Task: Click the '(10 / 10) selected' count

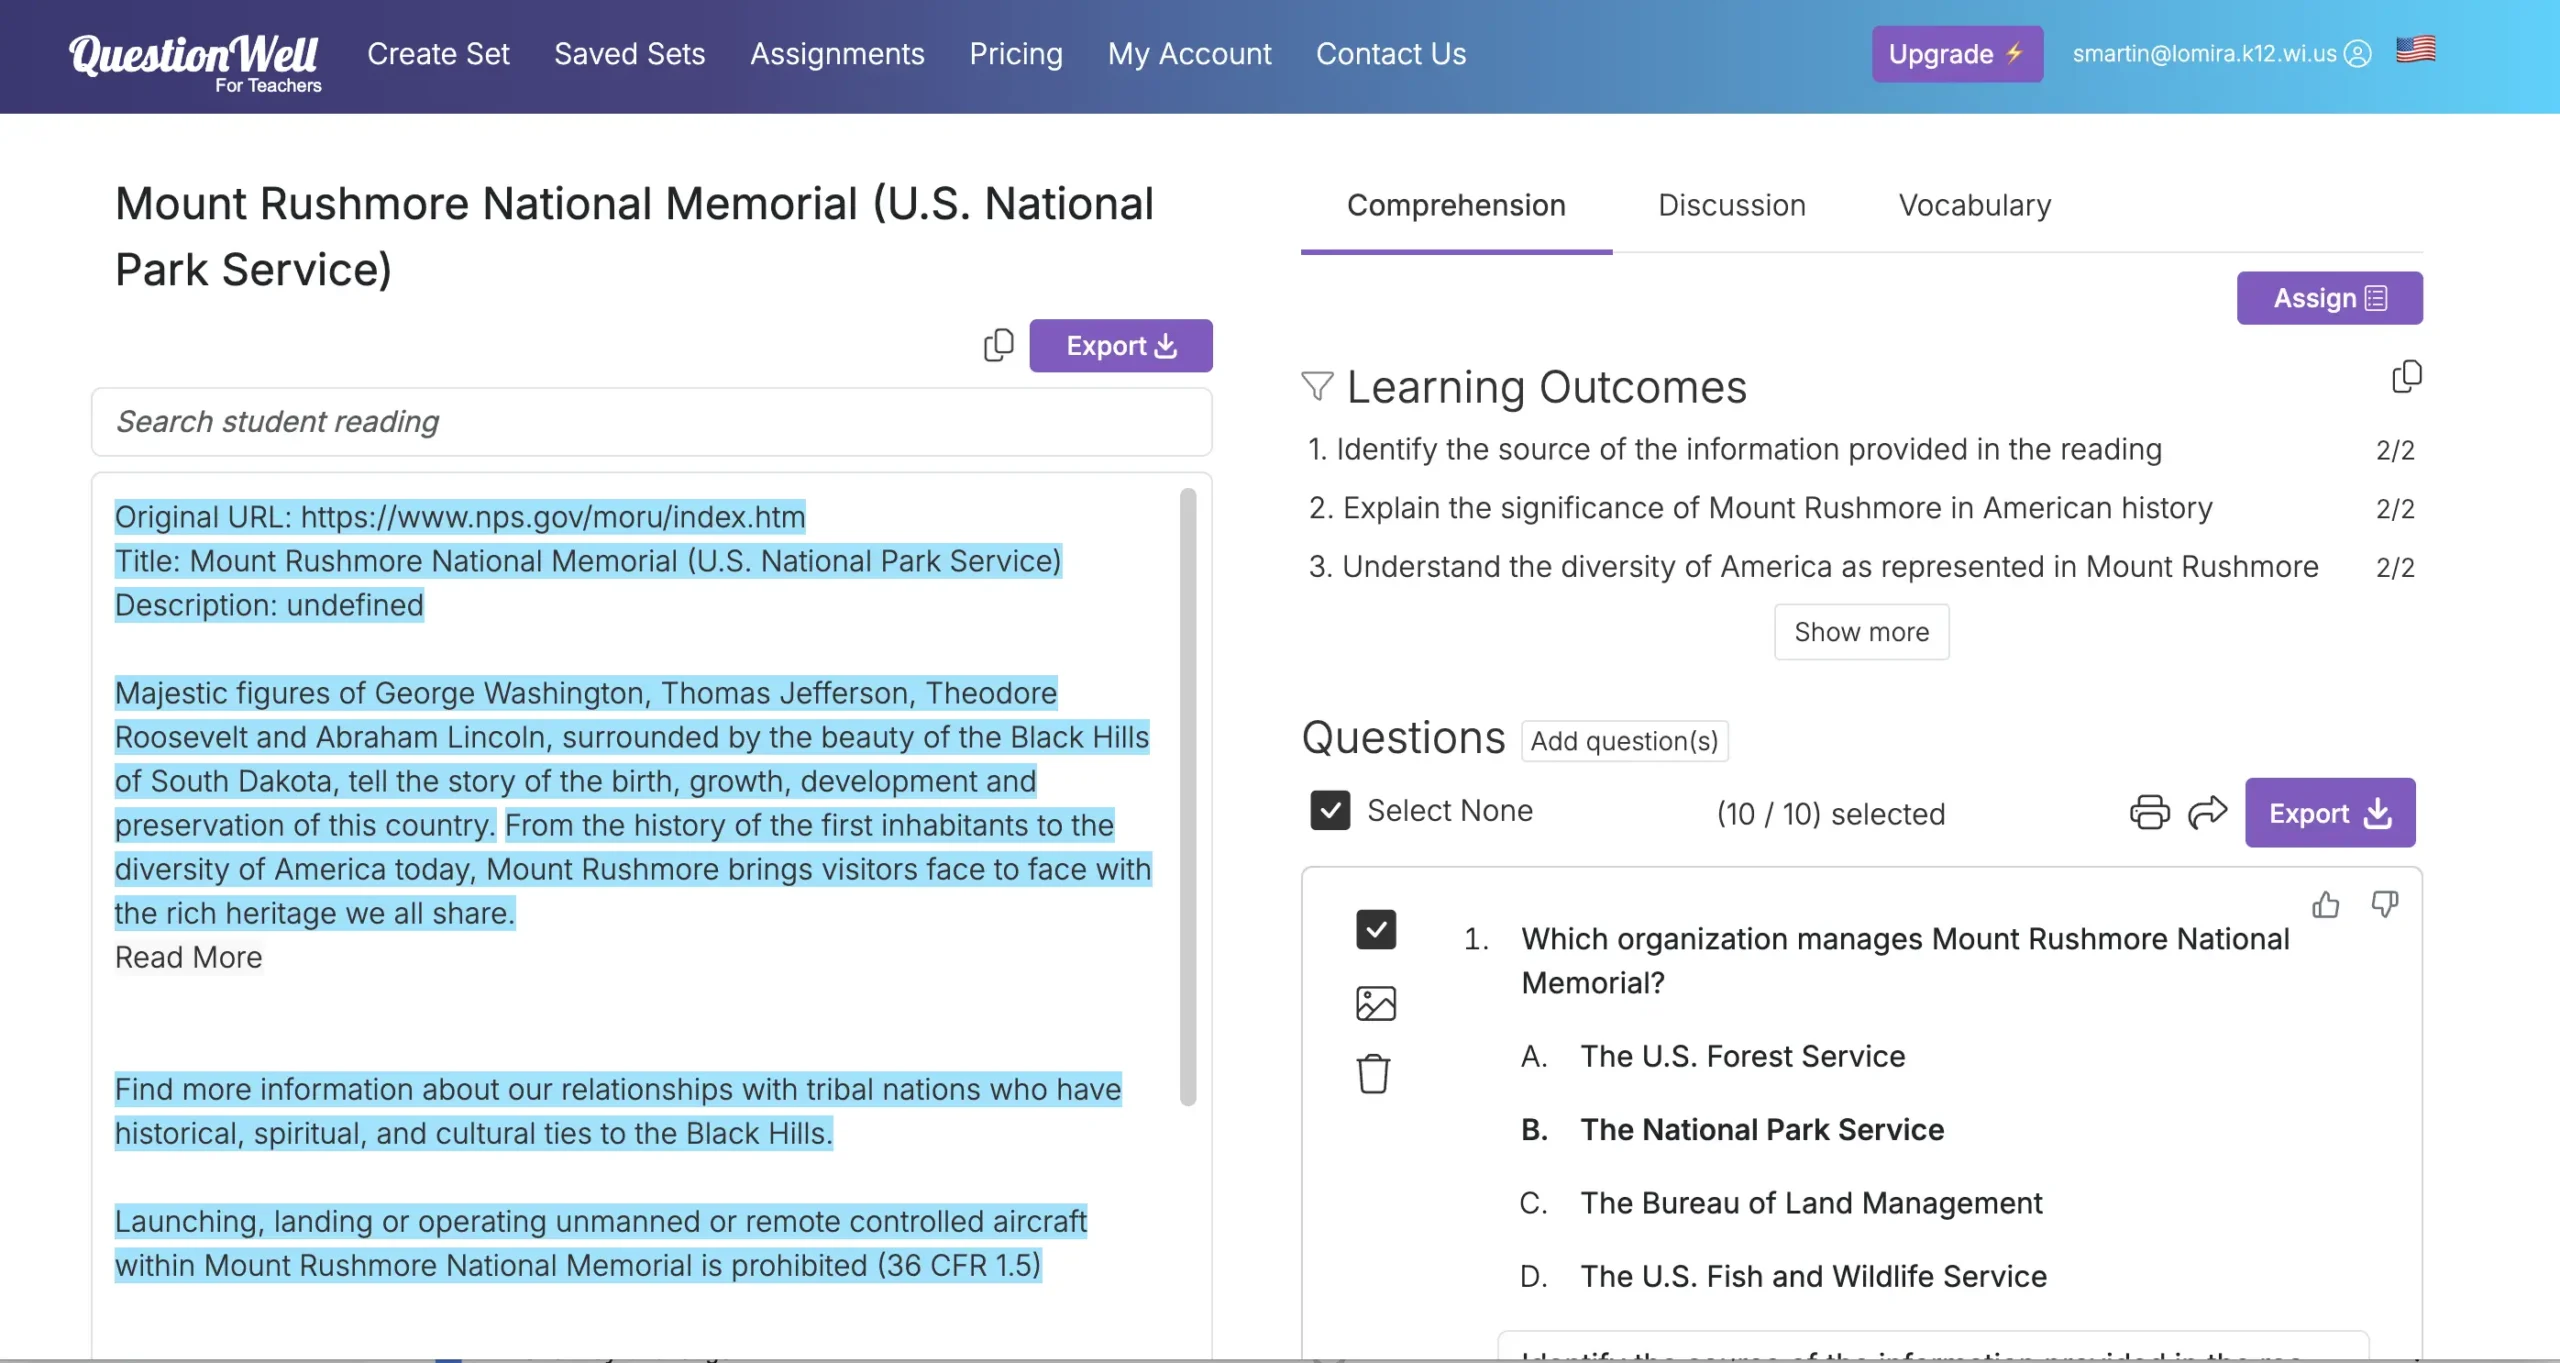Action: 1830,814
